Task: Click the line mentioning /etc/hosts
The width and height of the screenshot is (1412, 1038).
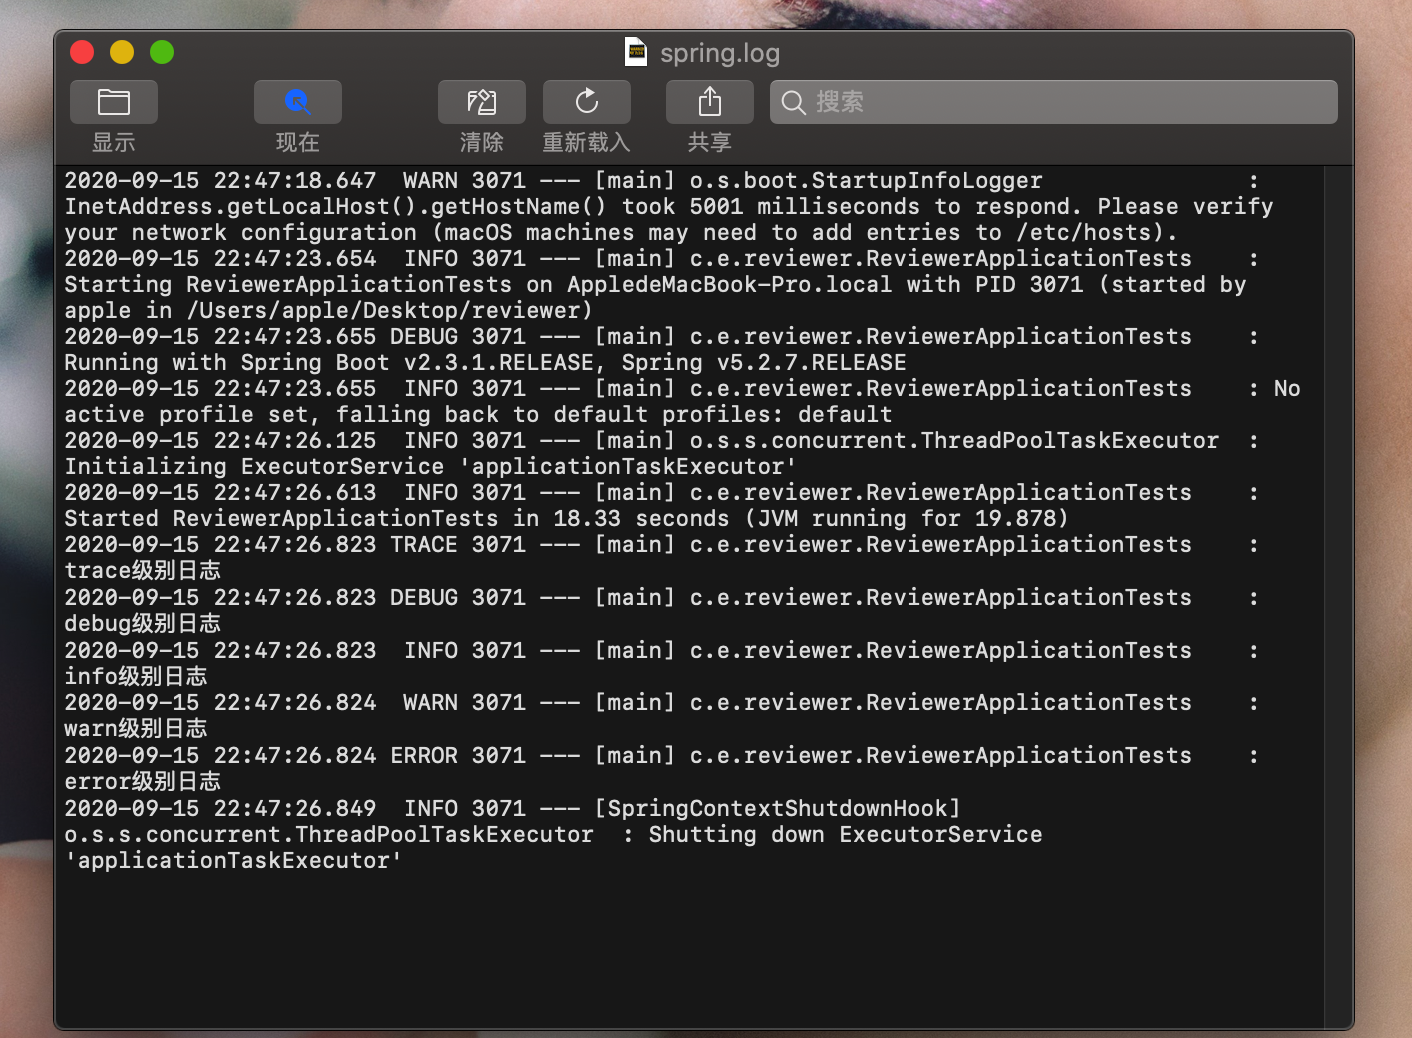Action: point(621,233)
